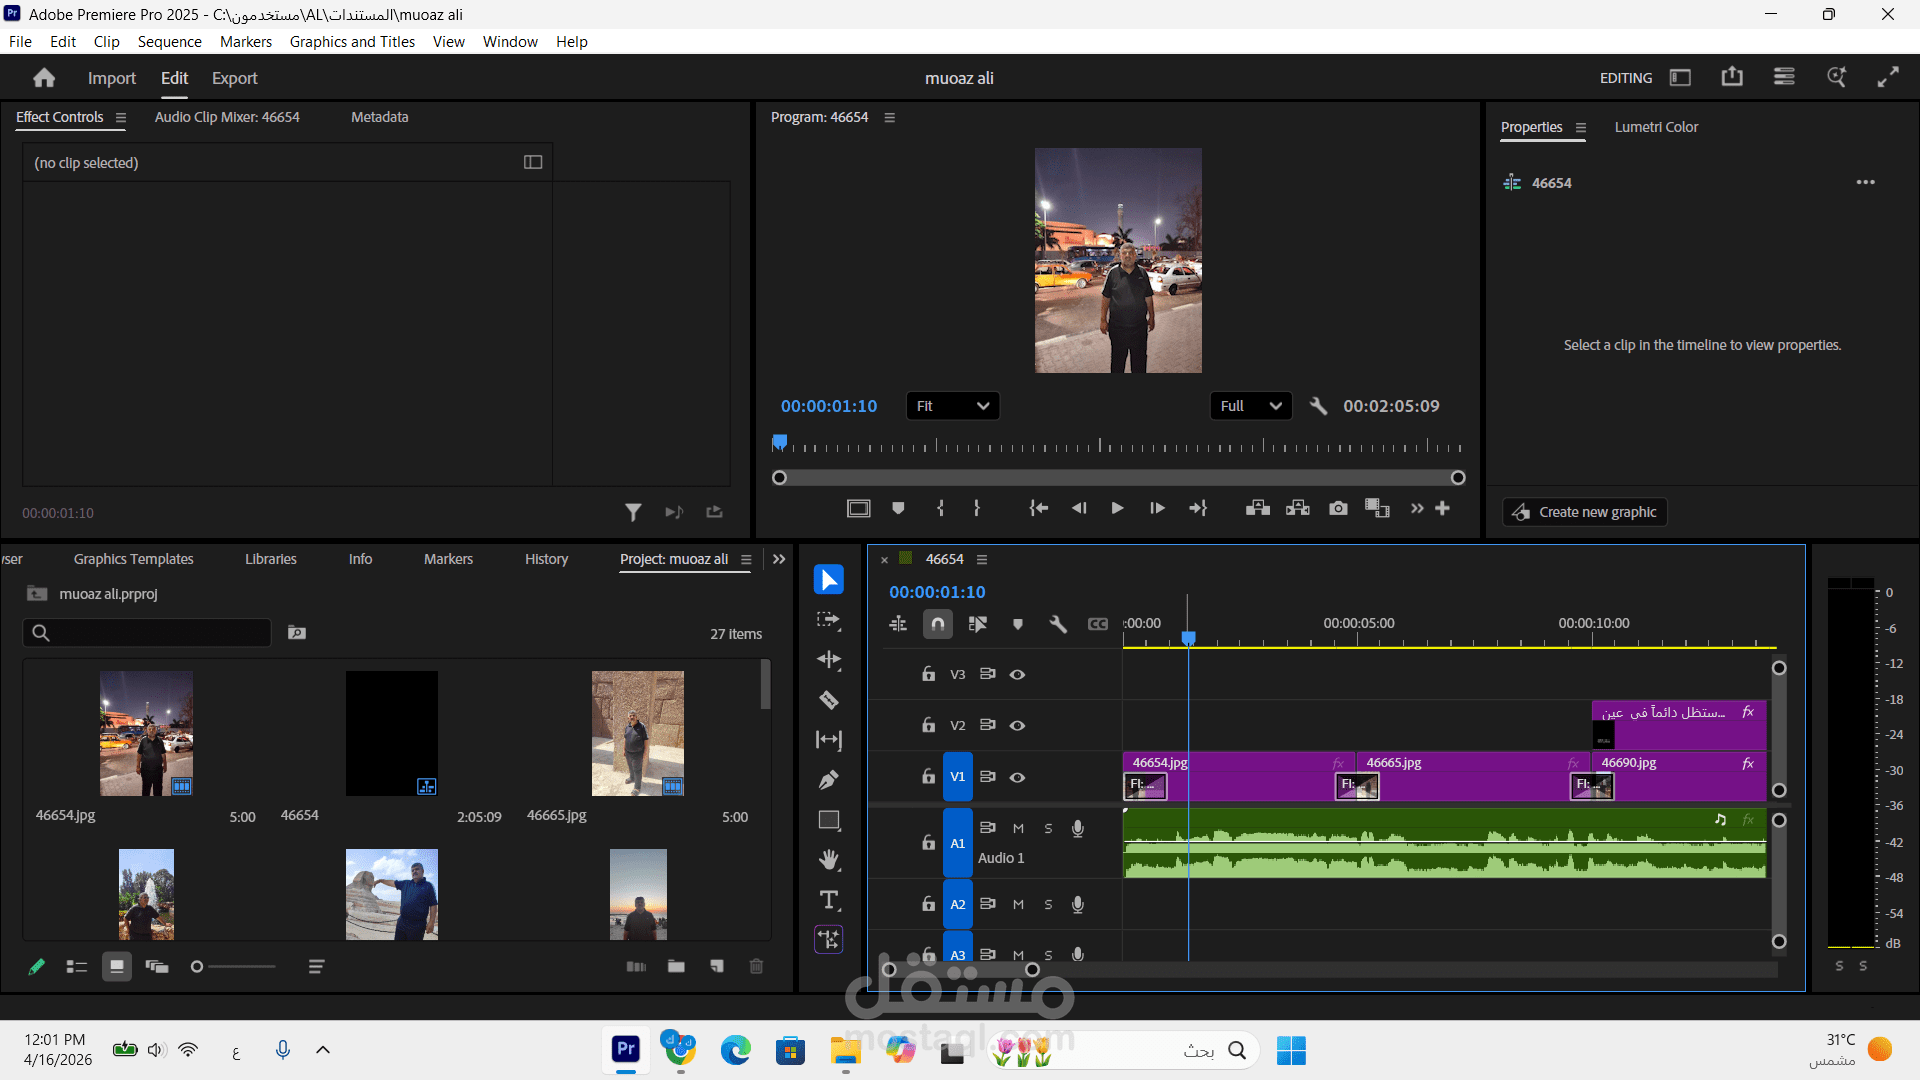Select the Type tool
Screen dimensions: 1920x1080
829,900
